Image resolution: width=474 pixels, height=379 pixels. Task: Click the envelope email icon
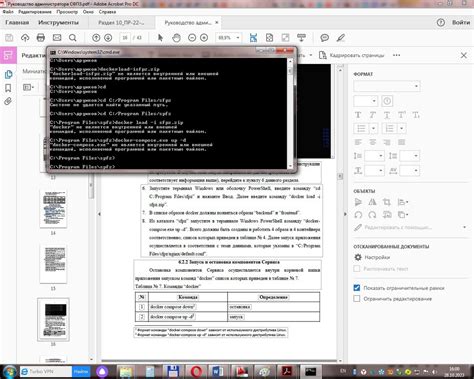pos(57,38)
